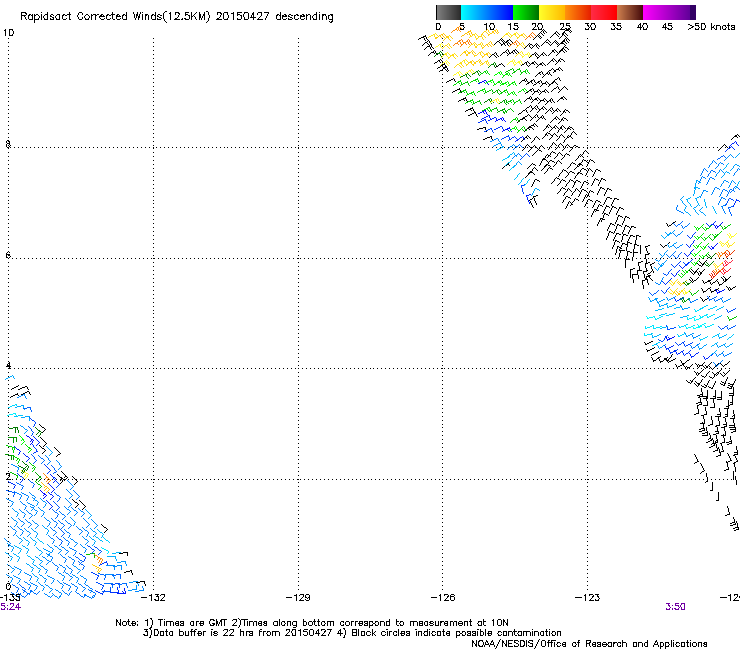Click the yellow 20-25 knots color swatch
The width and height of the screenshot is (740, 650).
[552, 12]
